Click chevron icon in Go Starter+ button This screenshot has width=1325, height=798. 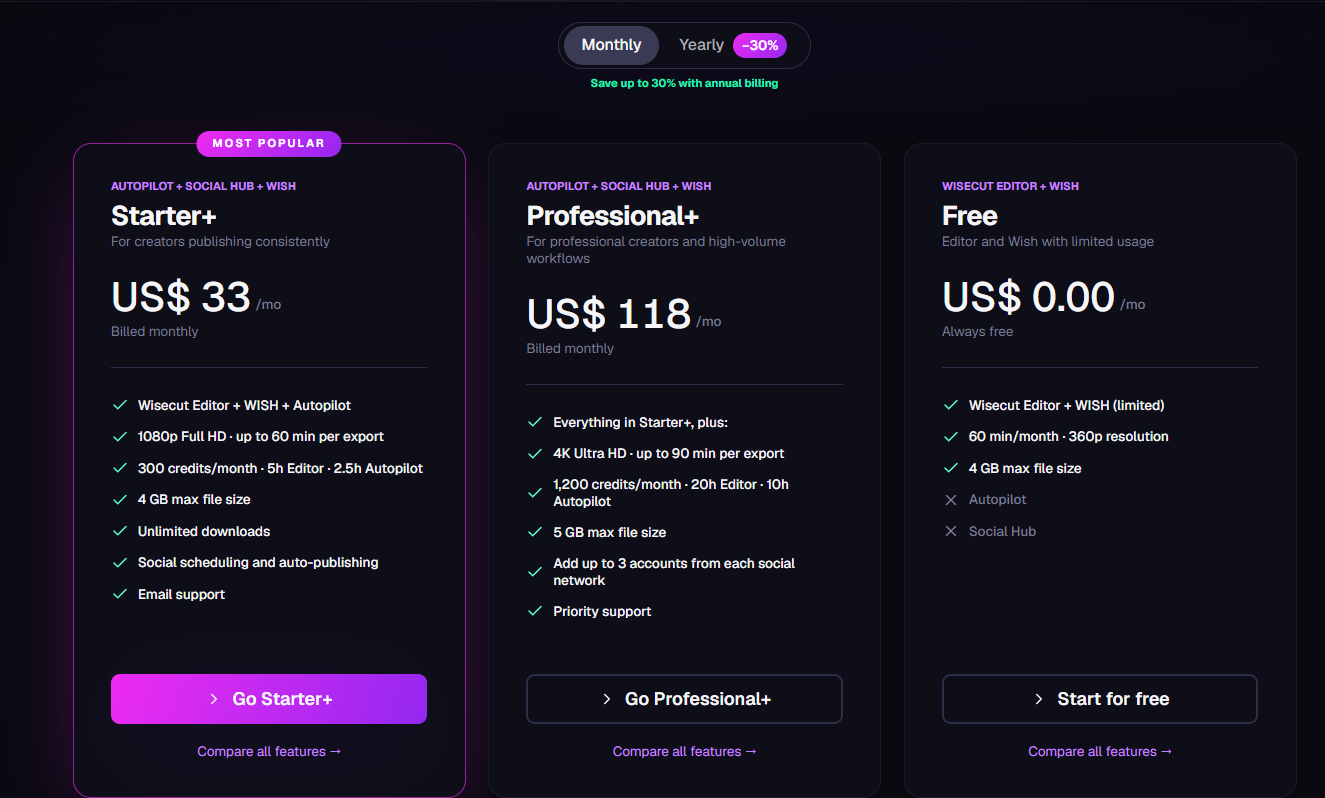[214, 699]
